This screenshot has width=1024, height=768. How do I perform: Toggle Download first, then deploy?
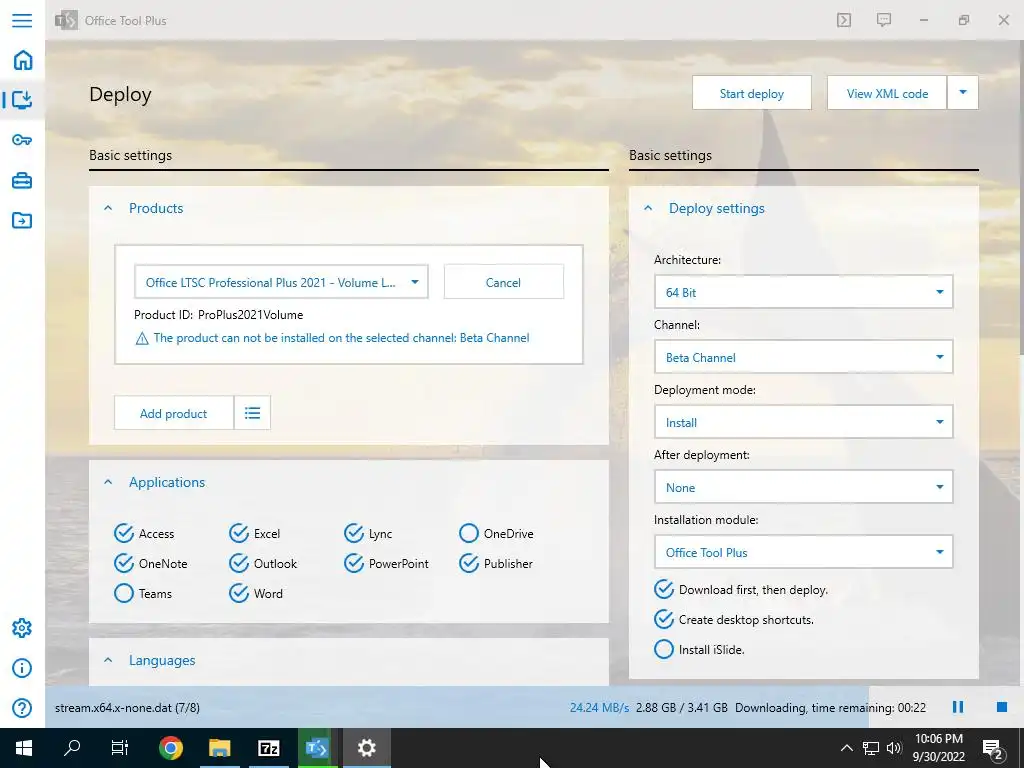pyautogui.click(x=741, y=590)
